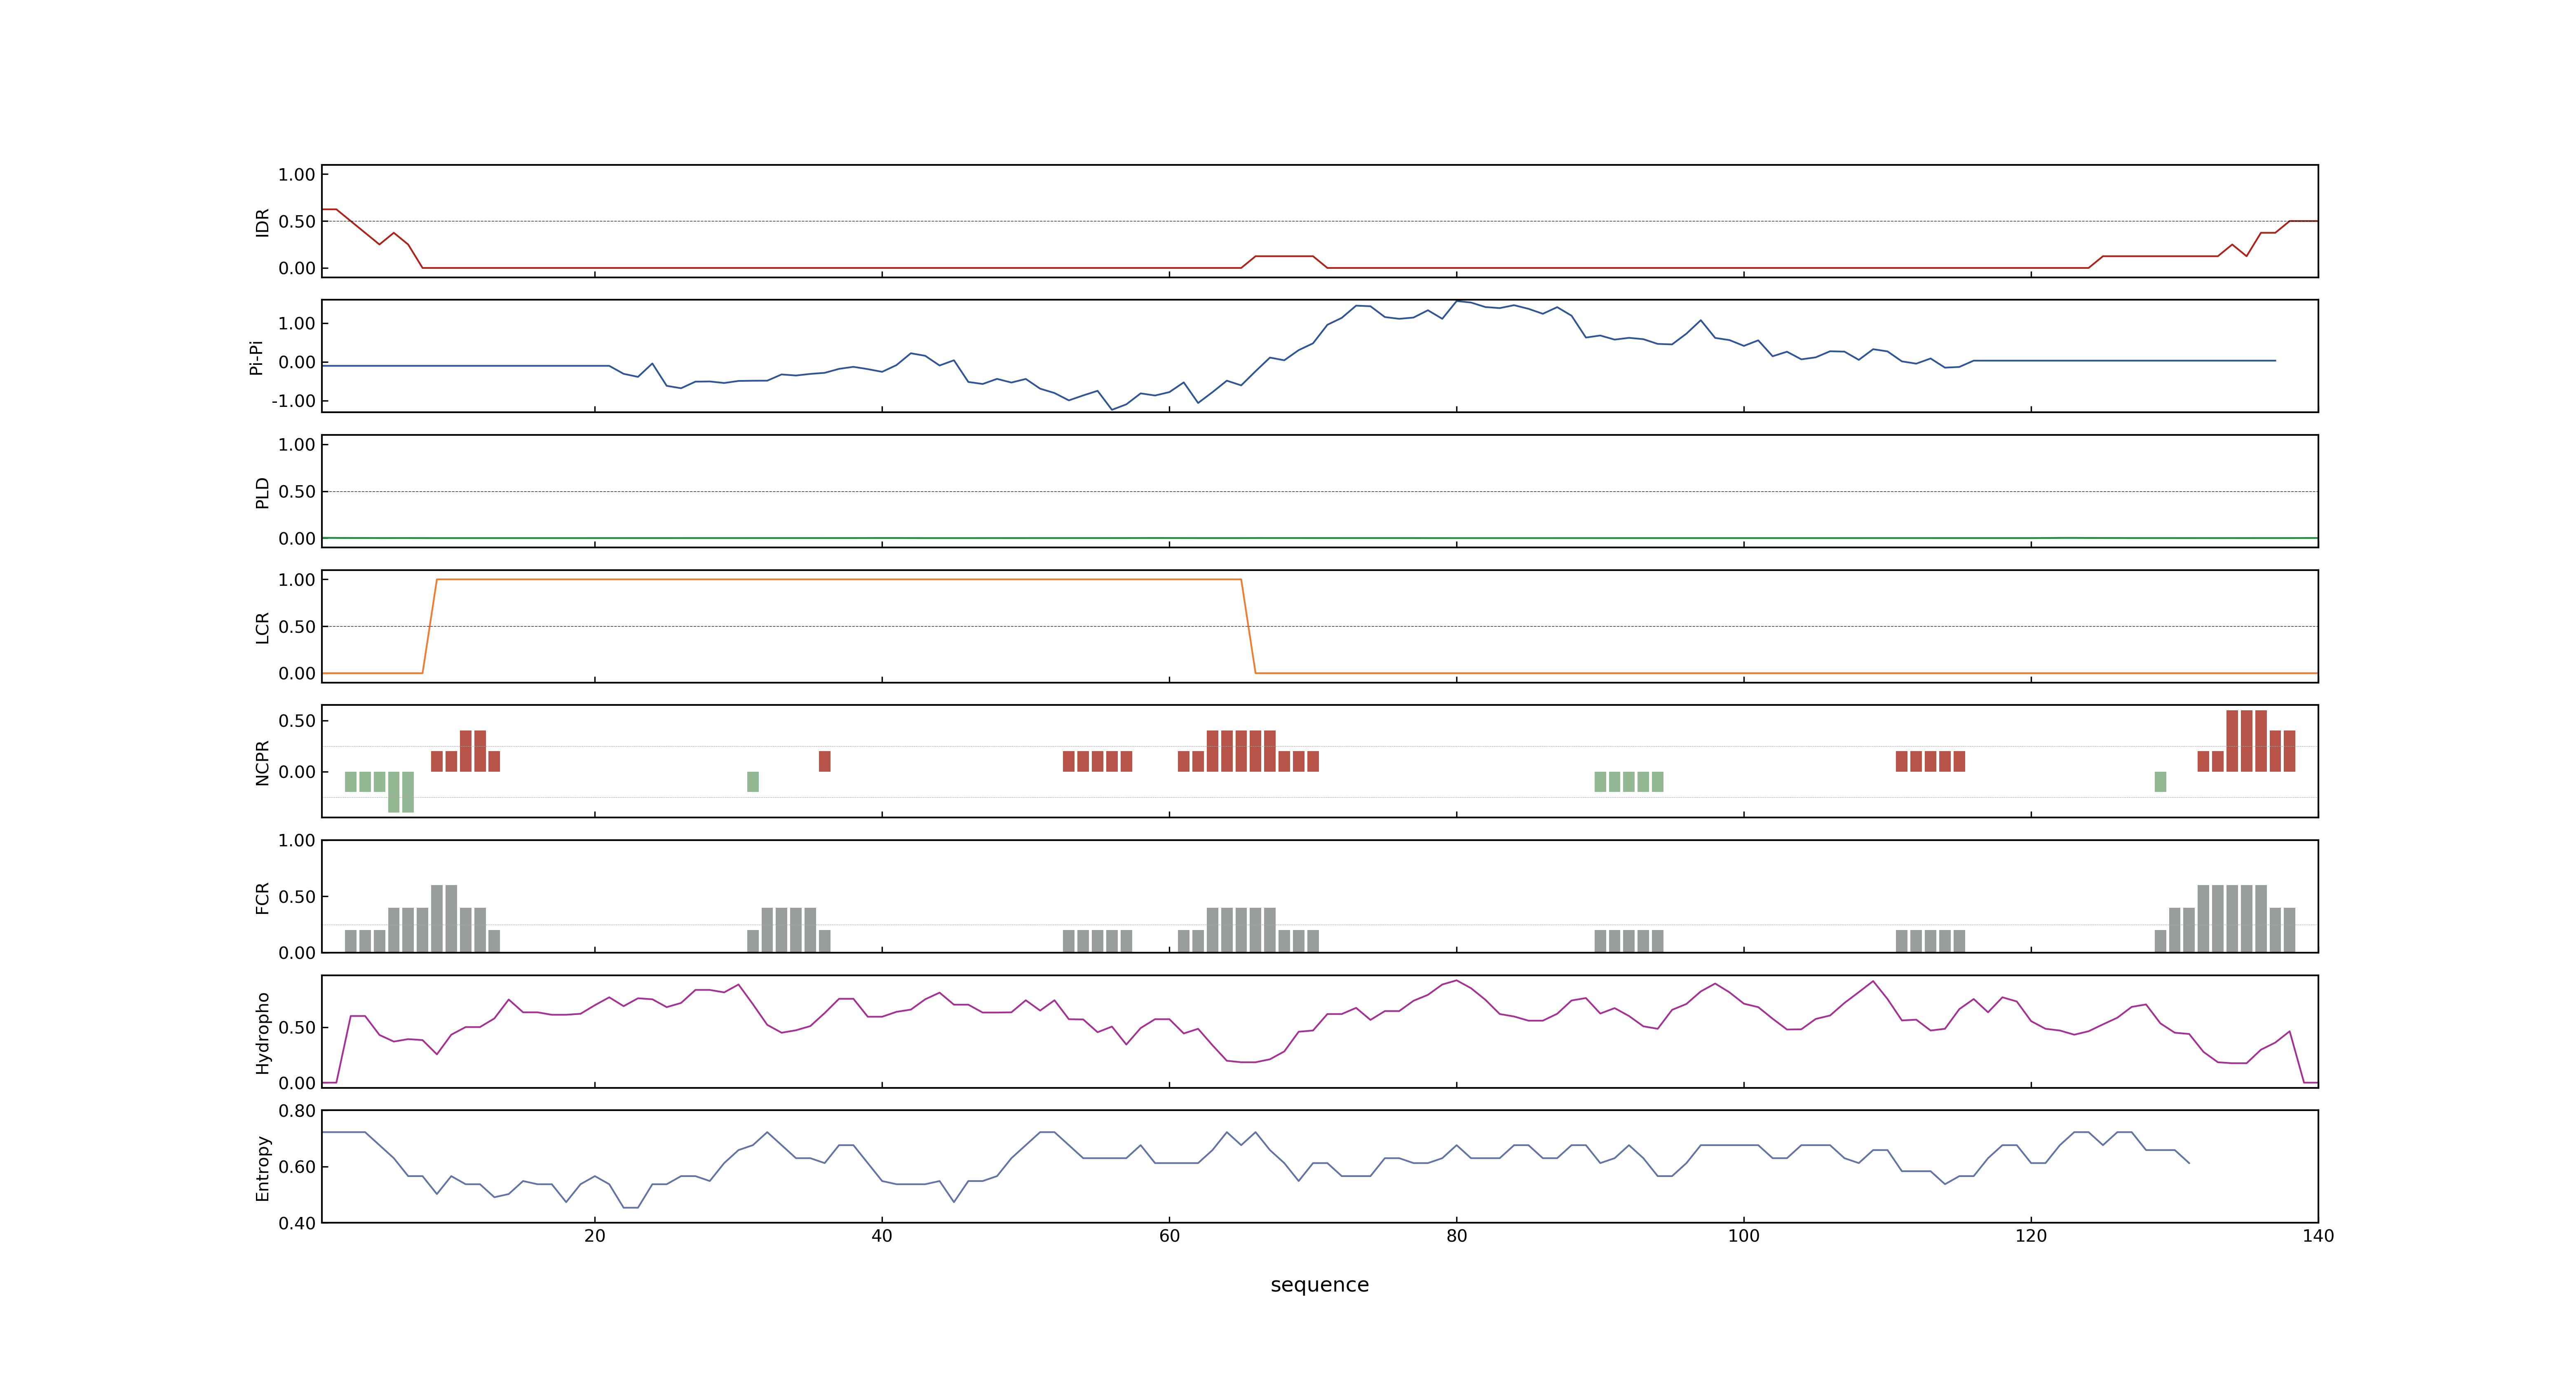Click the green NCPR bar group near 92

(x=1629, y=781)
